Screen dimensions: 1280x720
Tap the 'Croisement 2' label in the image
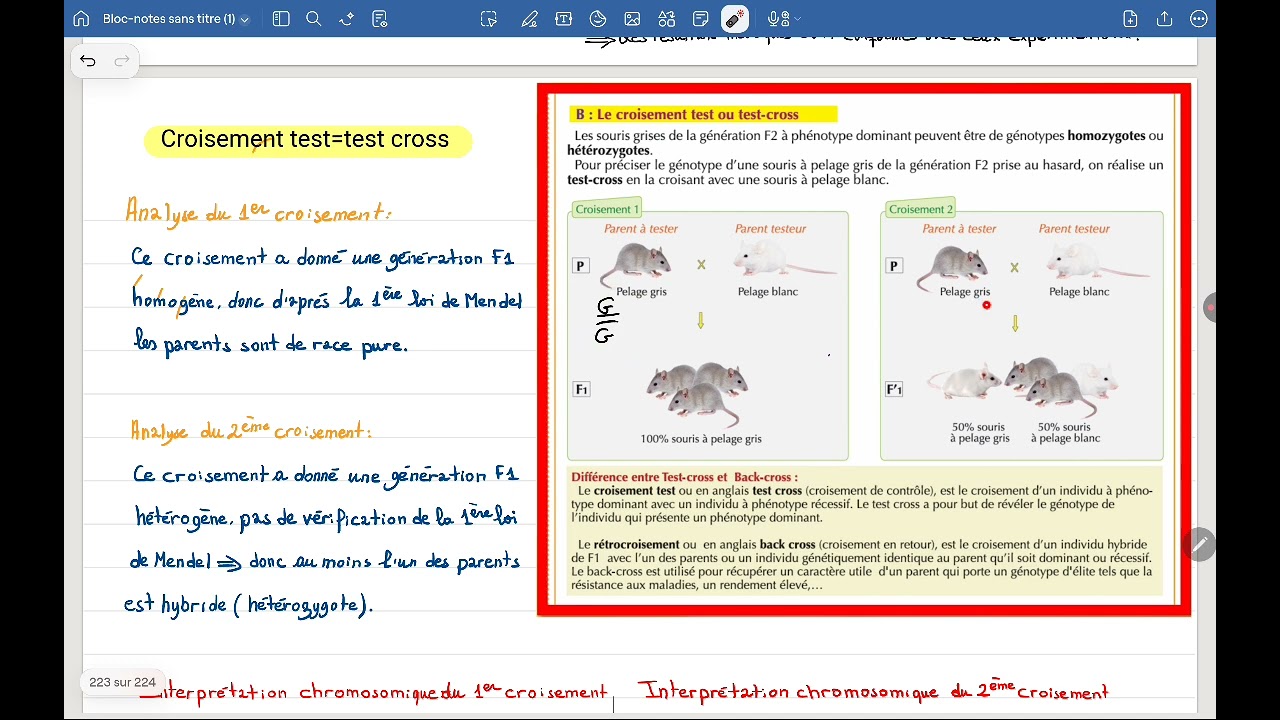pyautogui.click(x=921, y=209)
